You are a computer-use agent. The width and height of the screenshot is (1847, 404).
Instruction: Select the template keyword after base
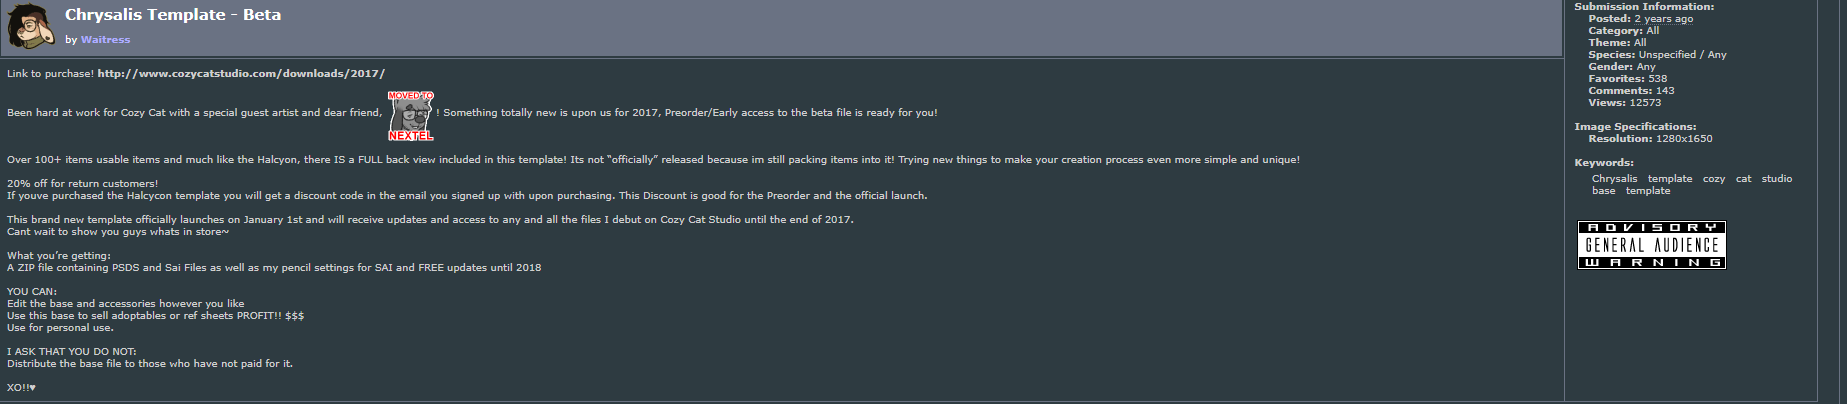1647,191
